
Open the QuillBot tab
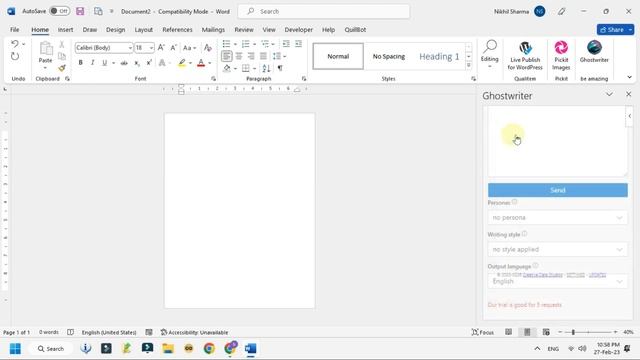[355, 30]
